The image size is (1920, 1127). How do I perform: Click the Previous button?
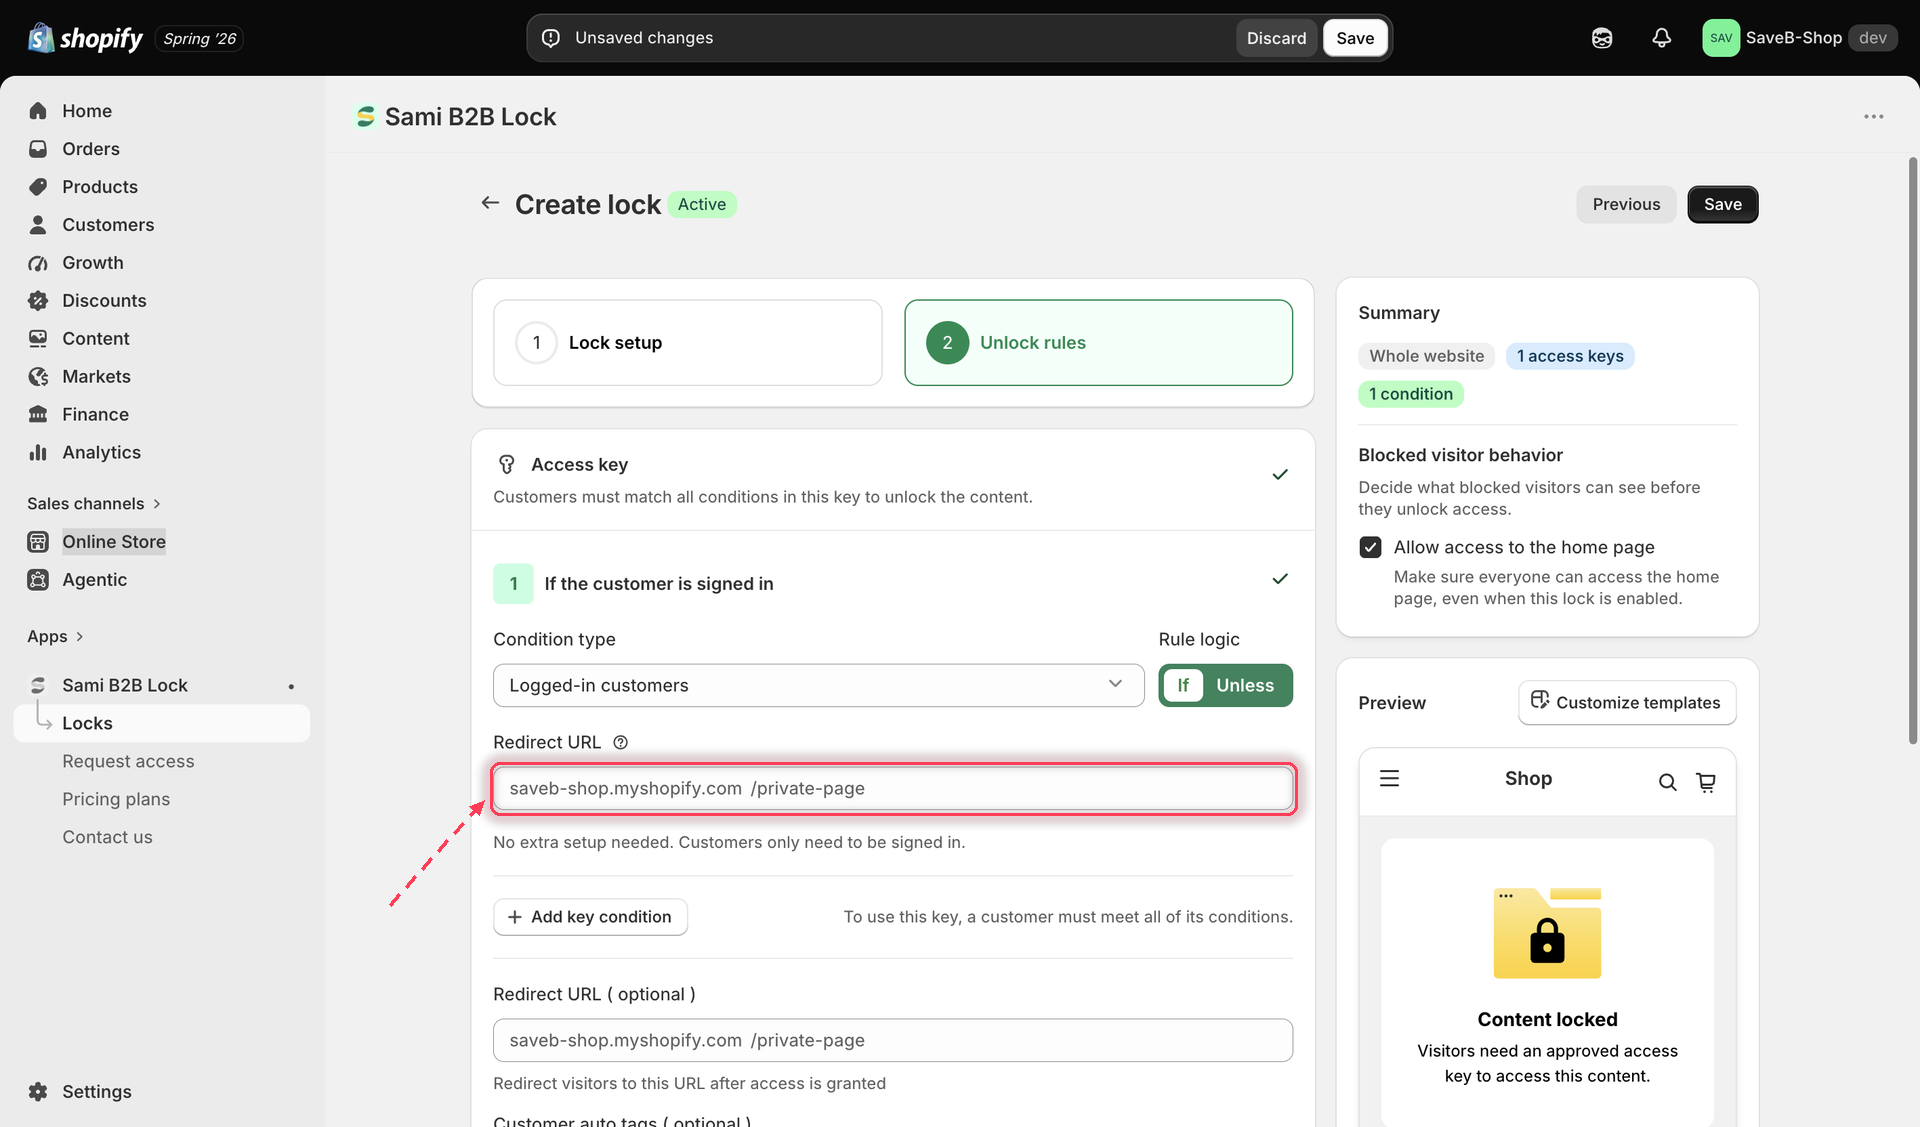[1626, 204]
